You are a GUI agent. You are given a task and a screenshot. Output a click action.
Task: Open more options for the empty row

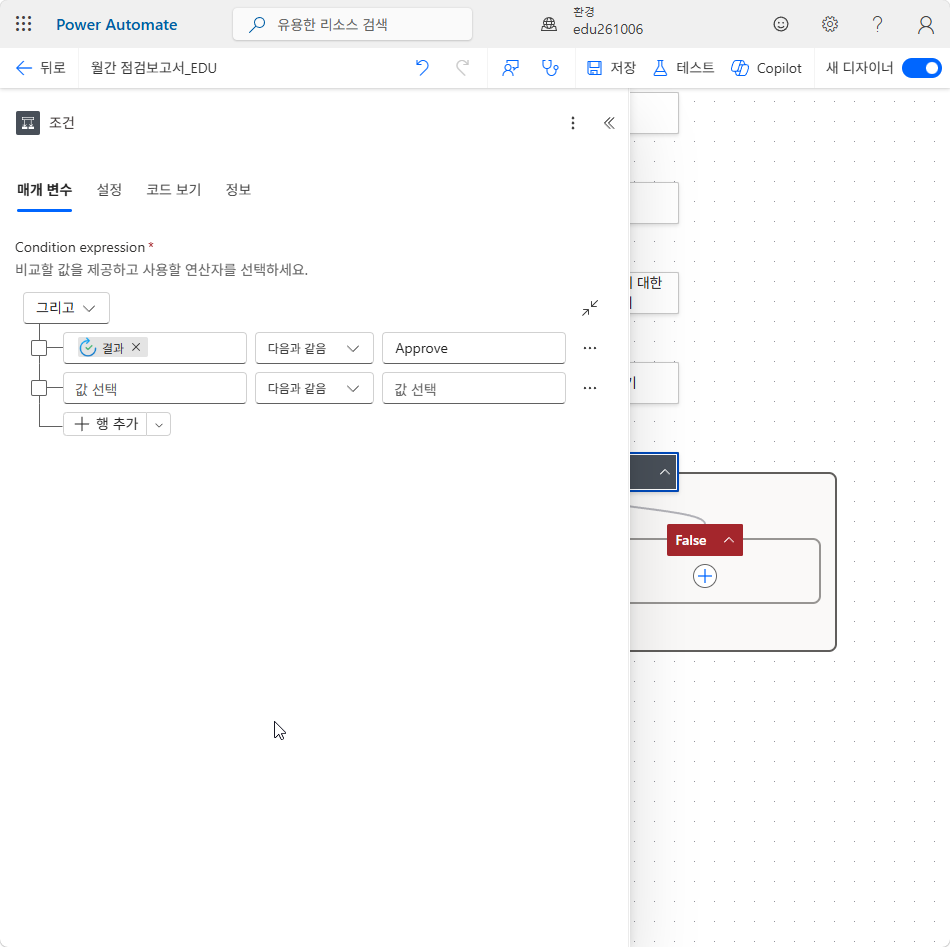click(590, 388)
